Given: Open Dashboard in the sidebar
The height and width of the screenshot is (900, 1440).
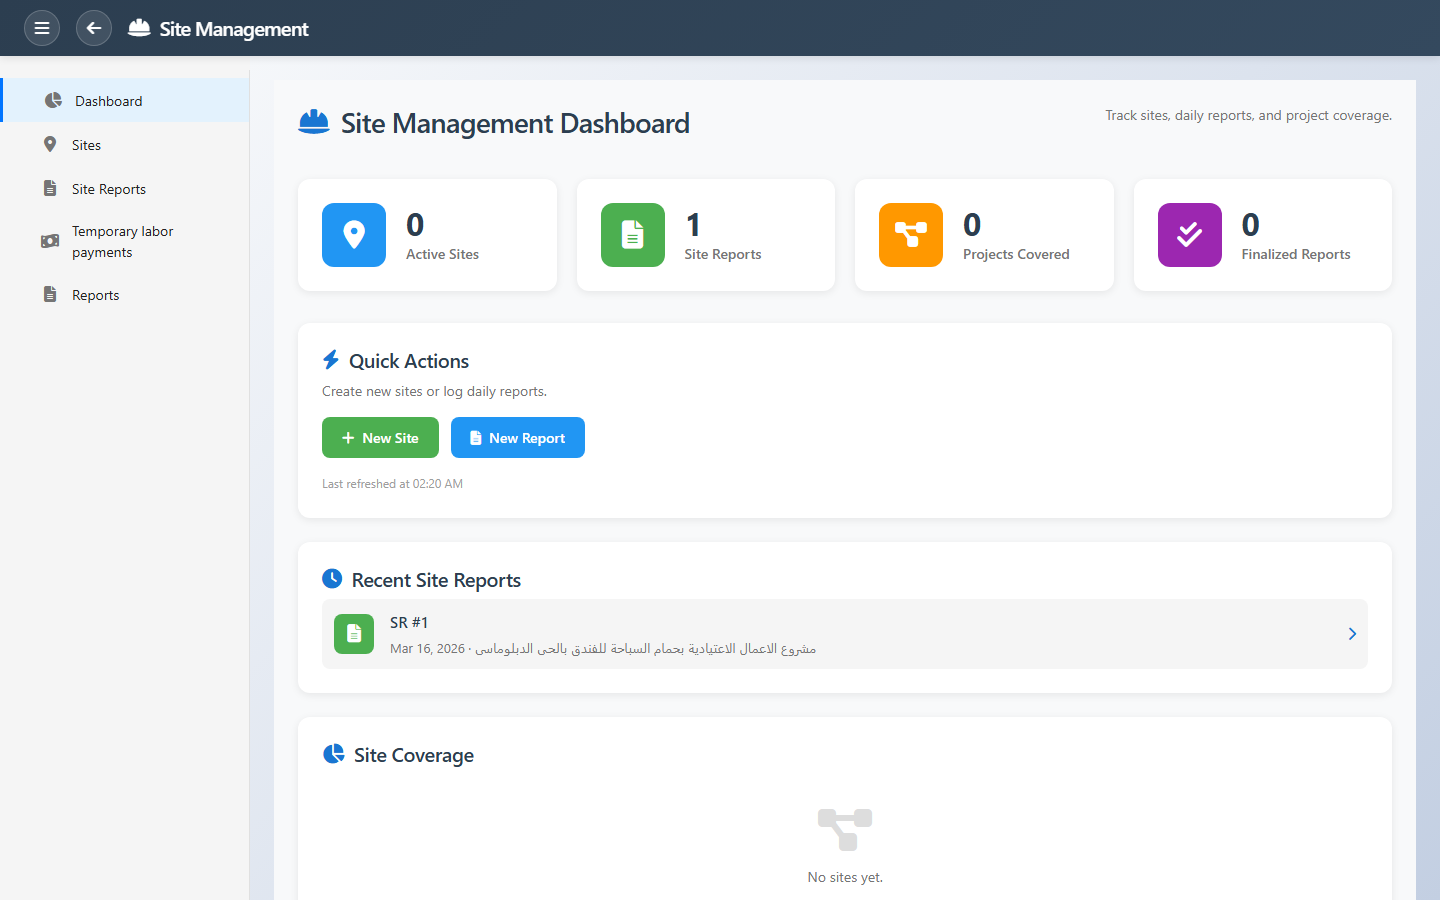Looking at the screenshot, I should pyautogui.click(x=108, y=101).
